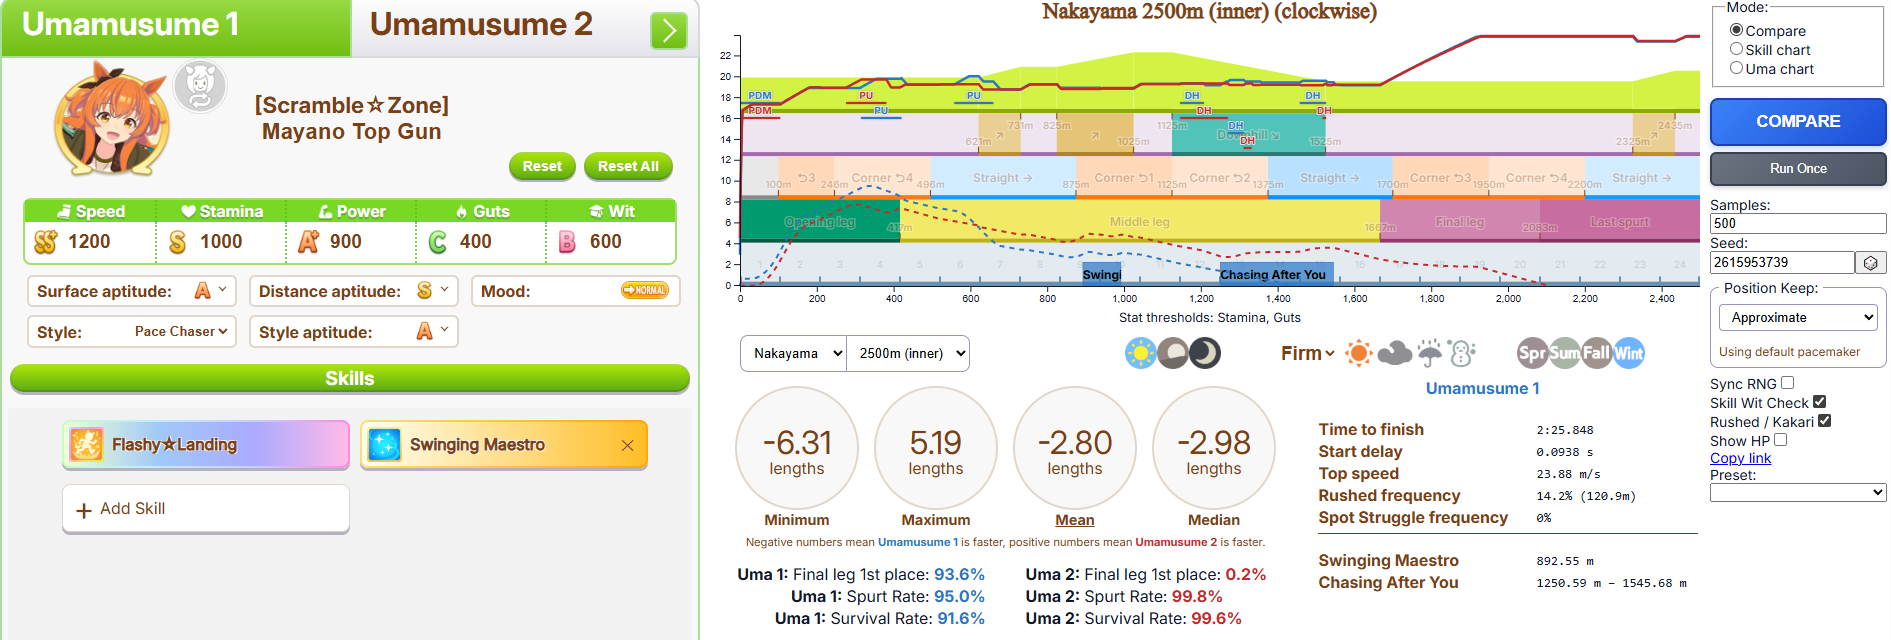Toggle Skill Wit Check checkbox
Screen dimensions: 1891x640
1819,402
